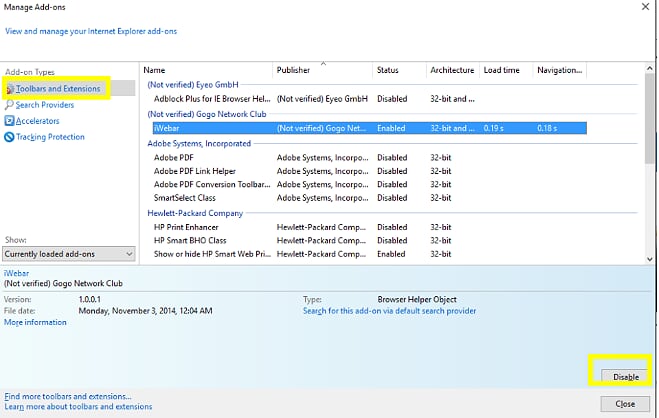659x418 pixels.
Task: Click the scrollbar up arrow
Action: coord(649,68)
